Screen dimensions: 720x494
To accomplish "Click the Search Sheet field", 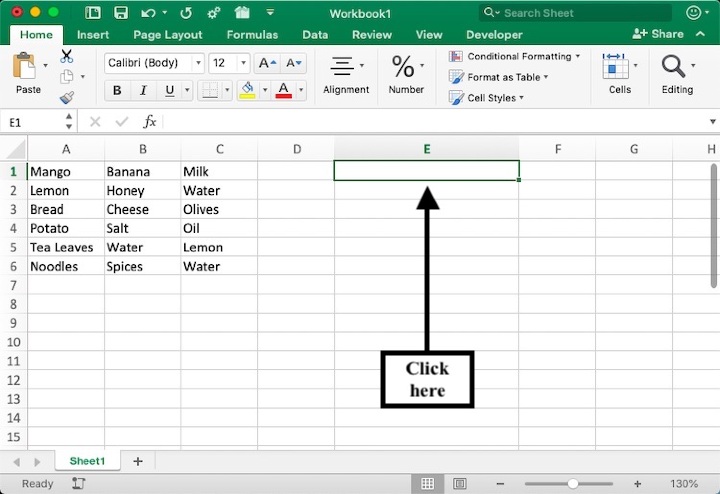I will click(x=575, y=13).
